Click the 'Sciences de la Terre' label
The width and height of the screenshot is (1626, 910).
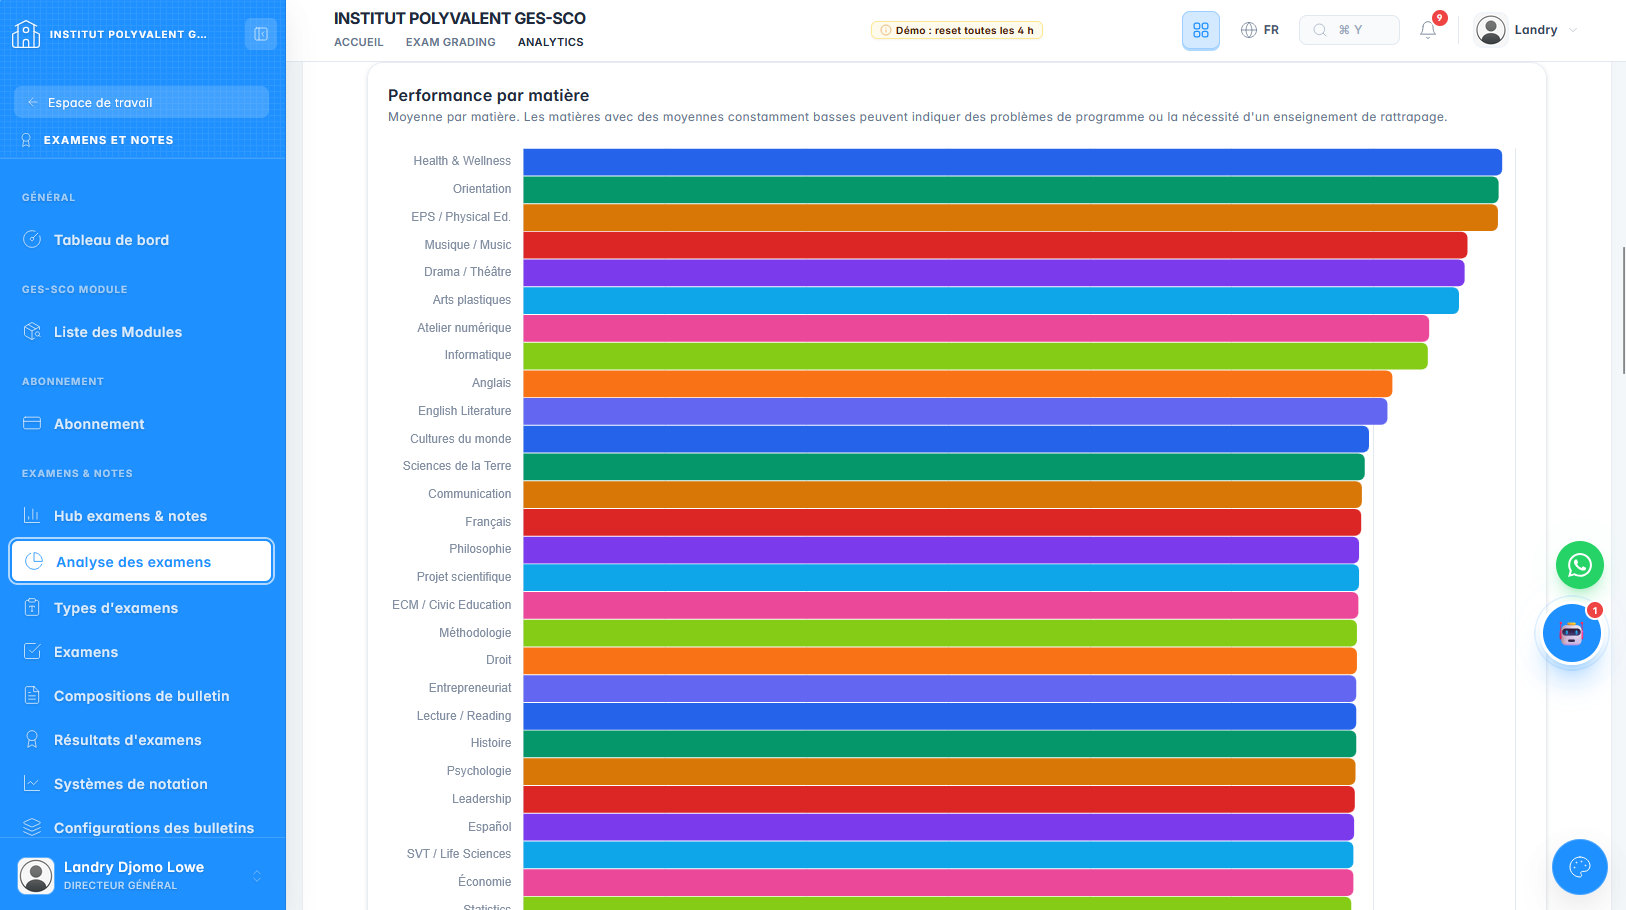click(x=457, y=466)
